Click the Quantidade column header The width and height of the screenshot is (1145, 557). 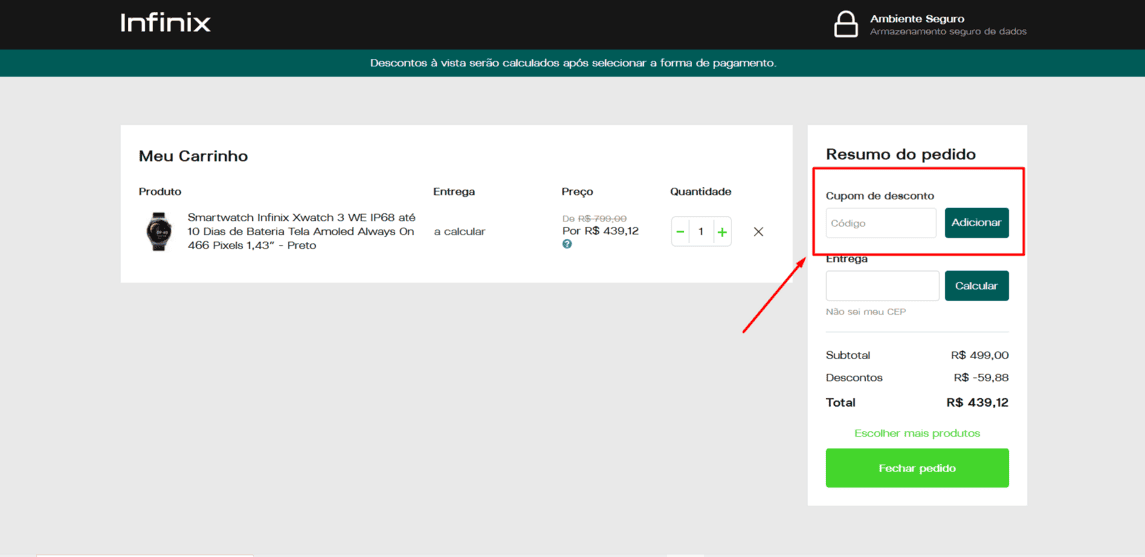(701, 191)
